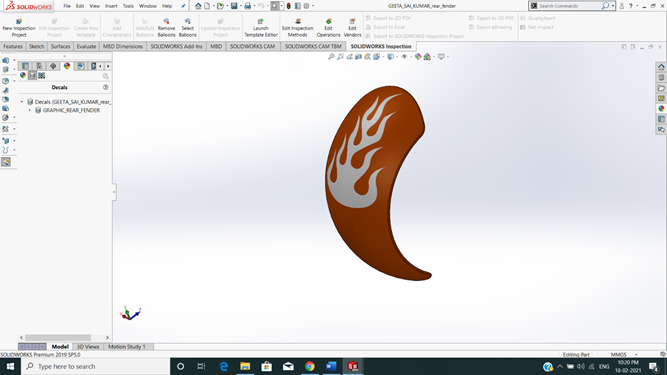Click Edit Appearance icon in view toolbar
The image size is (667, 375).
point(418,57)
